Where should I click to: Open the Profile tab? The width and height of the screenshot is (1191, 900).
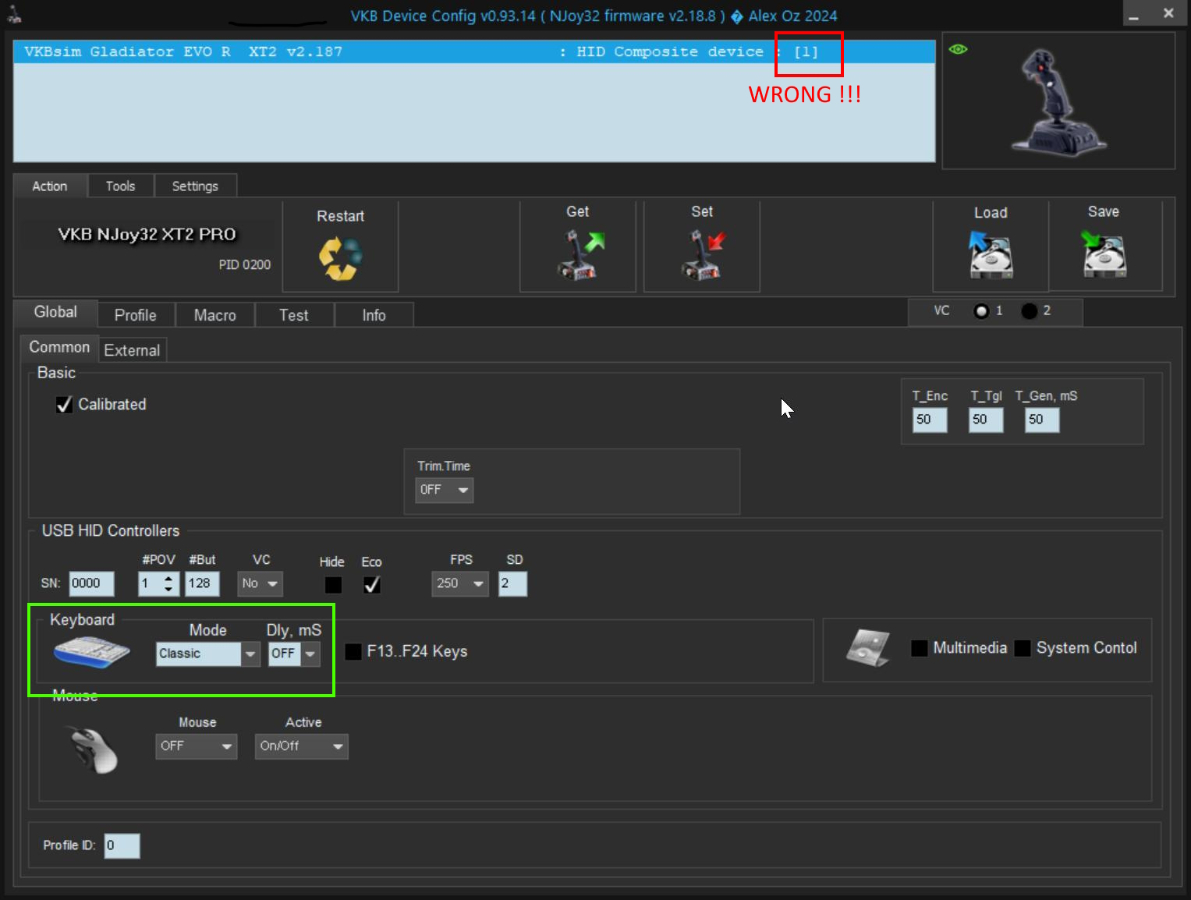(135, 315)
